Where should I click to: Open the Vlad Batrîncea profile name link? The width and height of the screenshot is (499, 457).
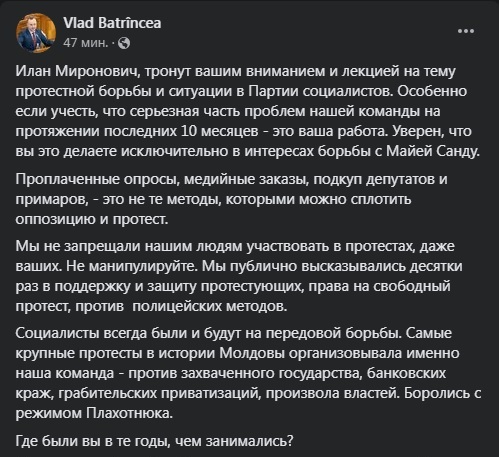click(112, 23)
